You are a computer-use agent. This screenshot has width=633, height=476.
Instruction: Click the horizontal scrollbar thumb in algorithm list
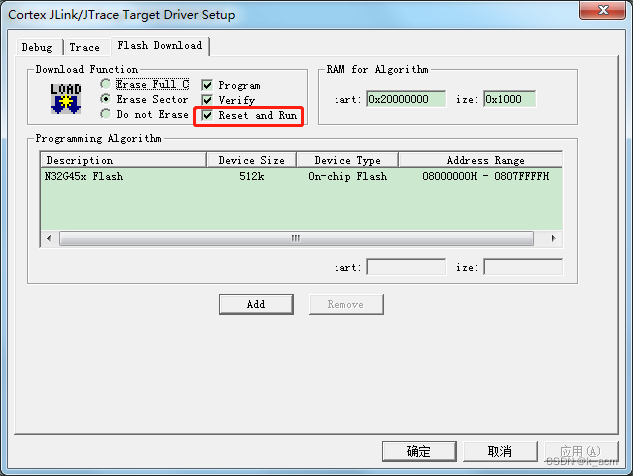[x=296, y=238]
